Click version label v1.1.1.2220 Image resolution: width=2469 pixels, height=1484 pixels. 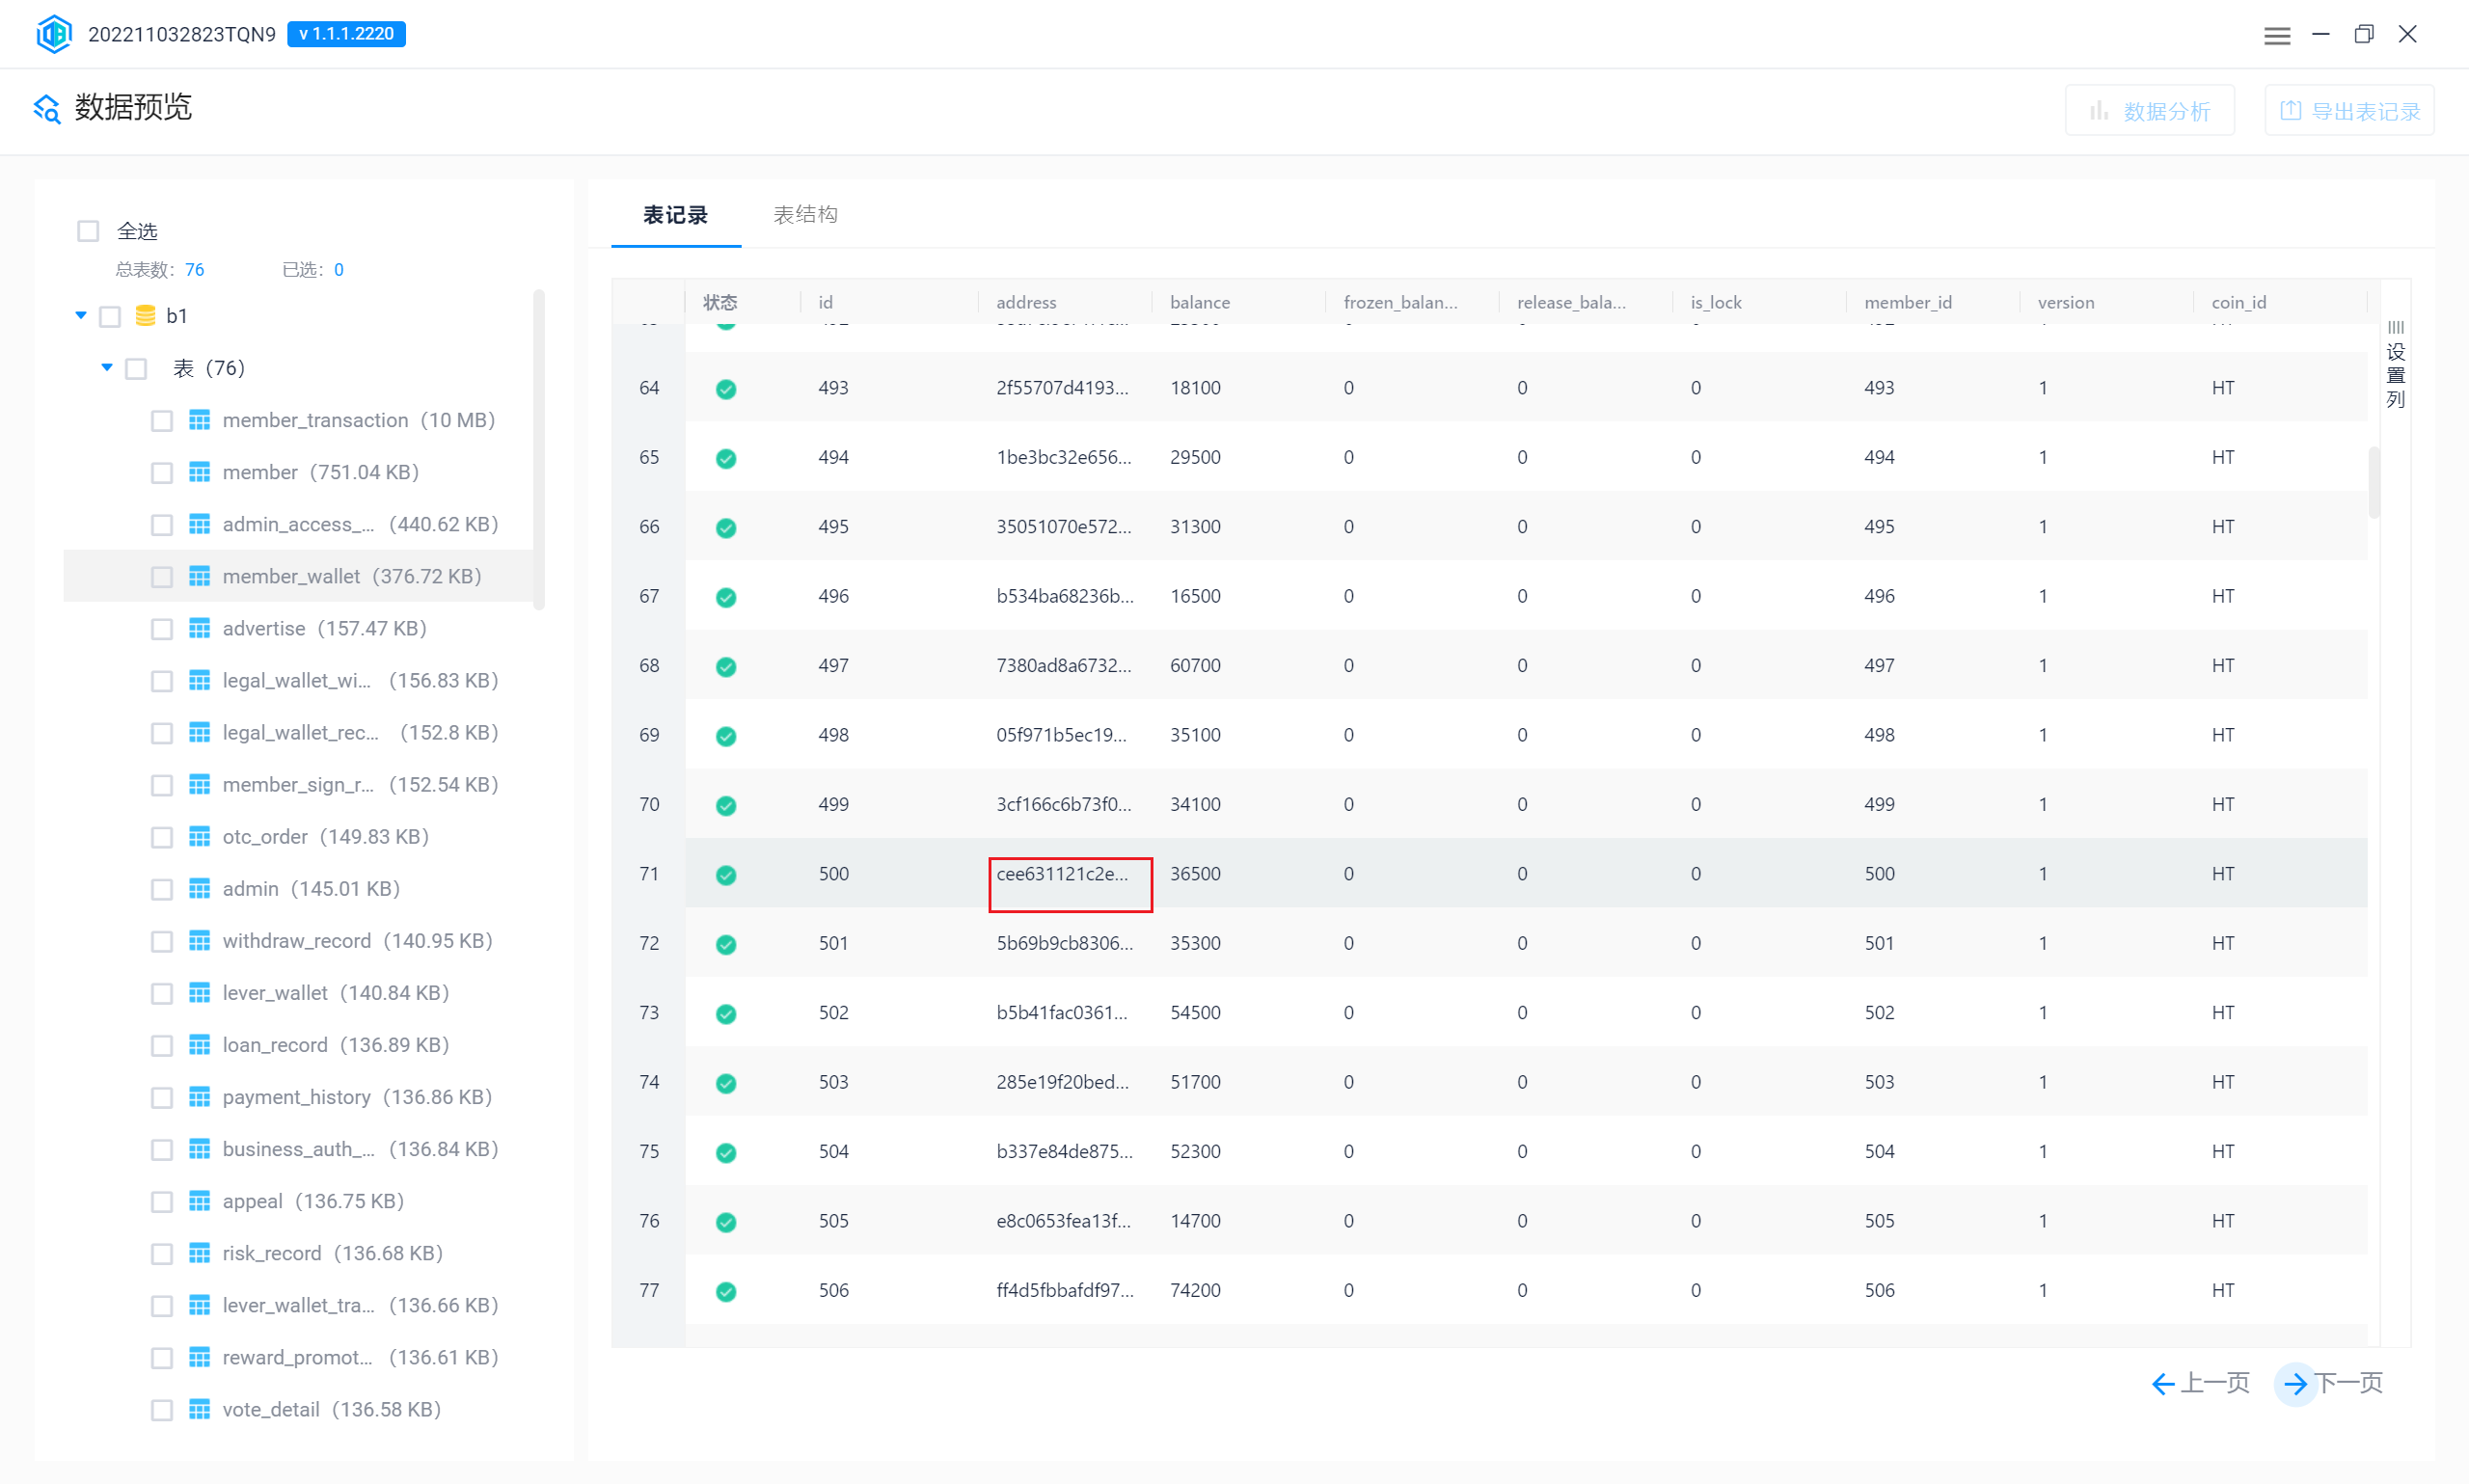[x=346, y=34]
